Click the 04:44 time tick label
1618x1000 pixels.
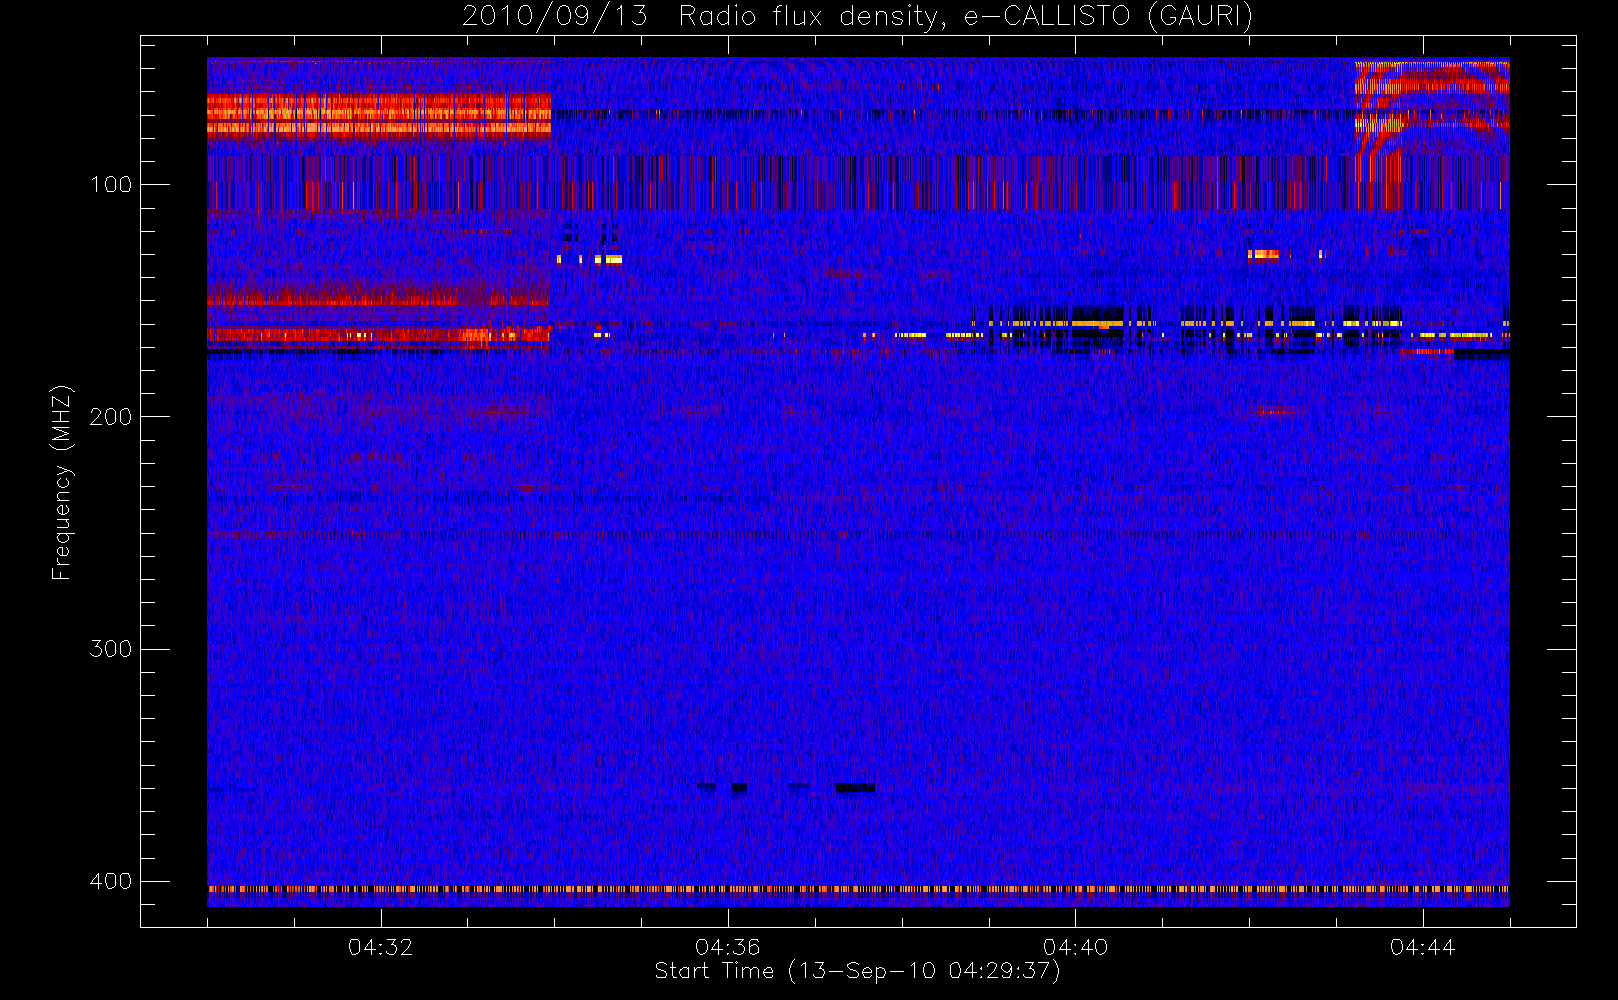[1422, 947]
